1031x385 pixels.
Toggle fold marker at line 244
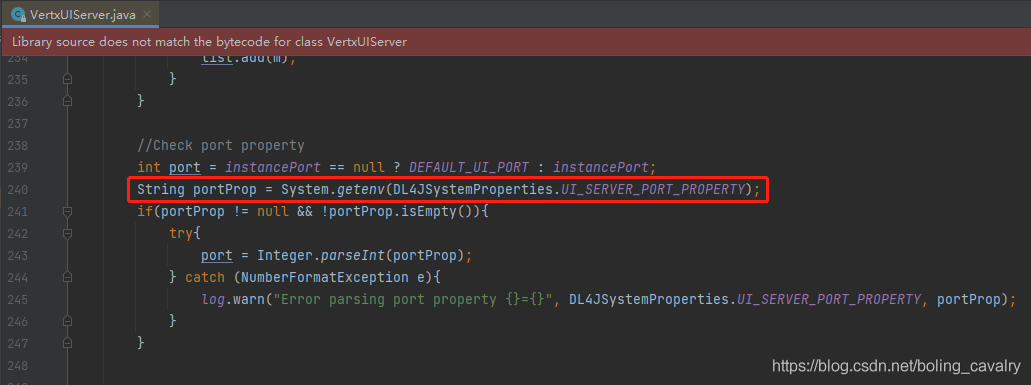pyautogui.click(x=66, y=277)
